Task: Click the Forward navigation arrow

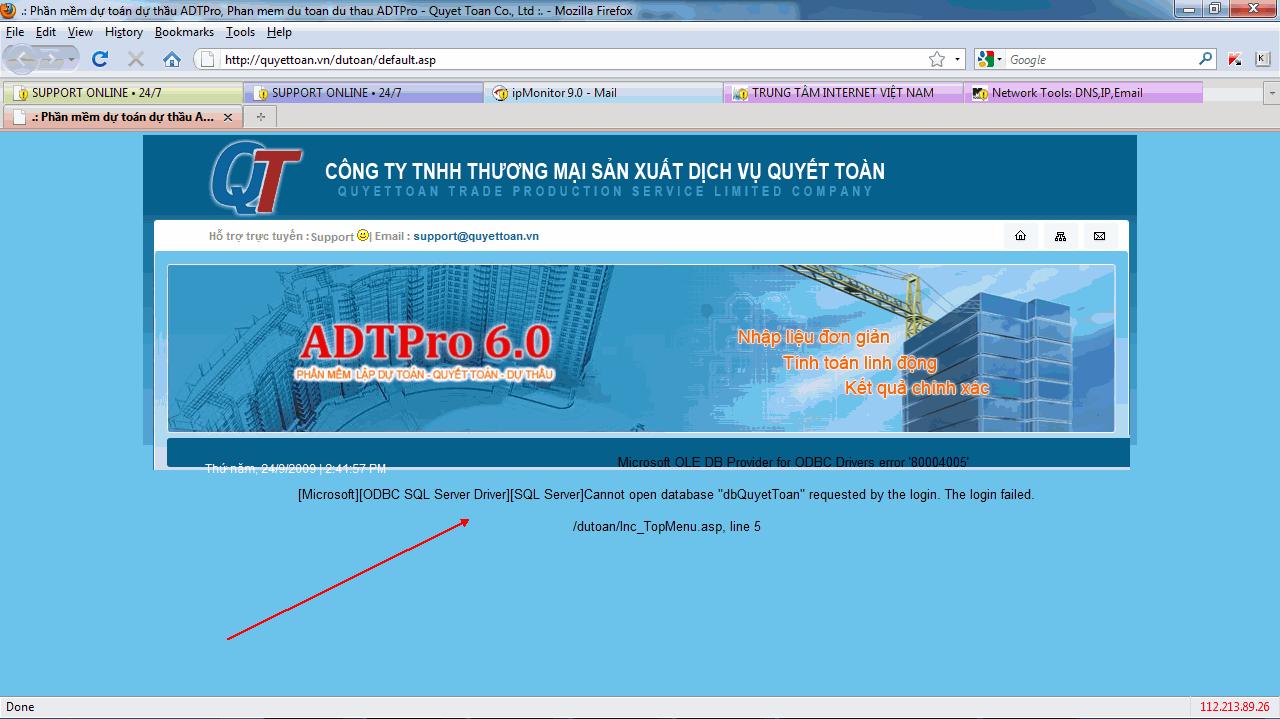Action: [x=50, y=59]
